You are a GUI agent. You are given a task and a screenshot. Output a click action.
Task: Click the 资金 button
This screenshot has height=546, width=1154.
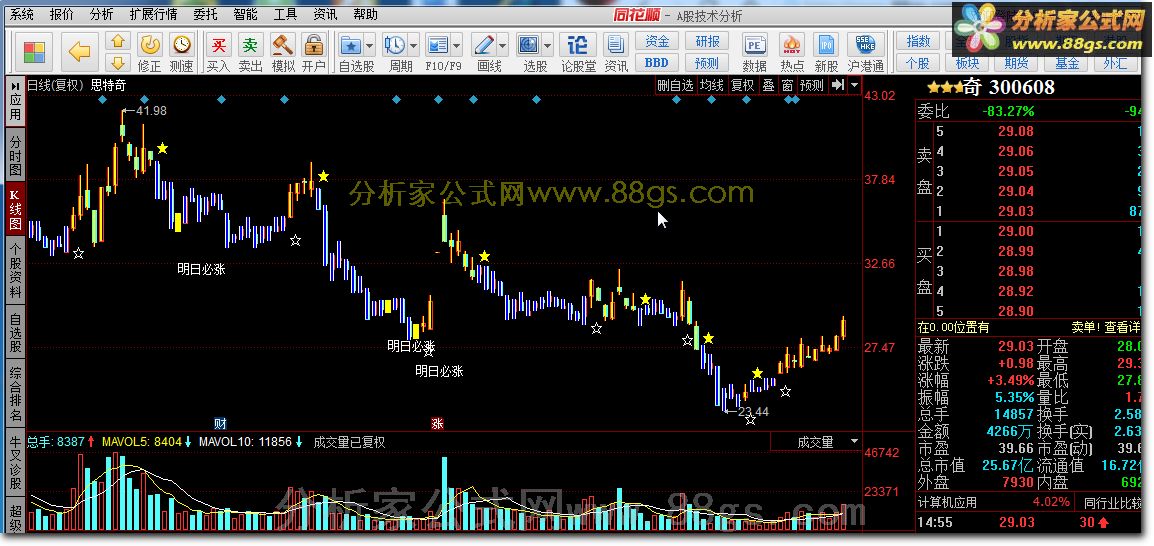pyautogui.click(x=657, y=41)
